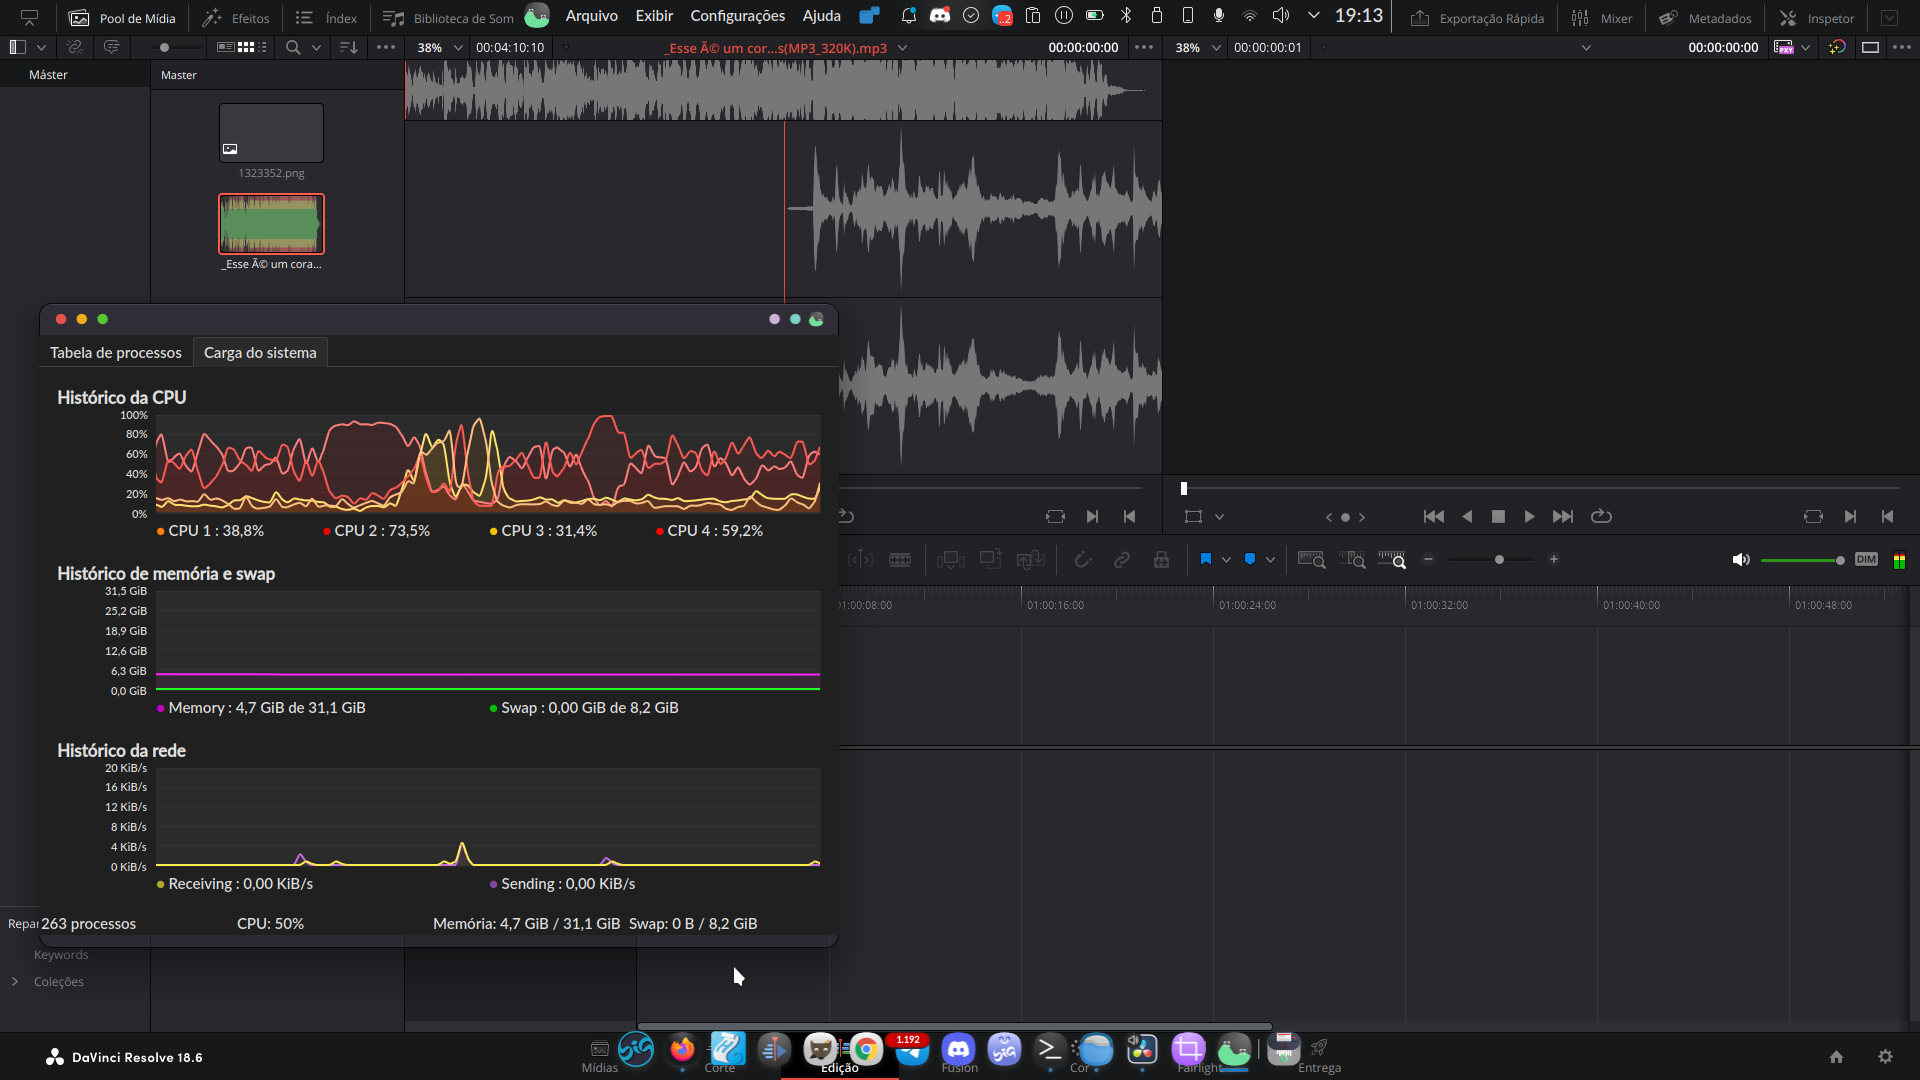Screen dimensions: 1920x1080
Task: Open Discord from the dock
Action: pyautogui.click(x=958, y=1049)
